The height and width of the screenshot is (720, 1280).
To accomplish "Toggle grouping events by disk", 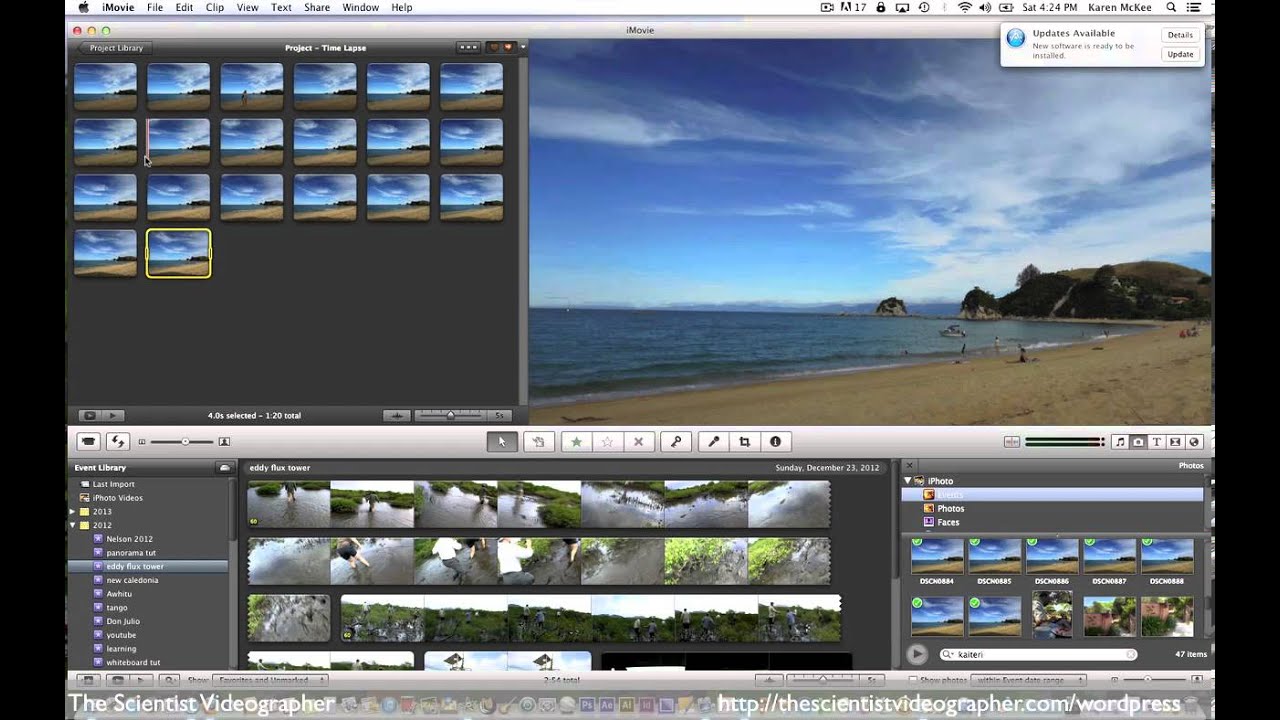I will pos(224,468).
